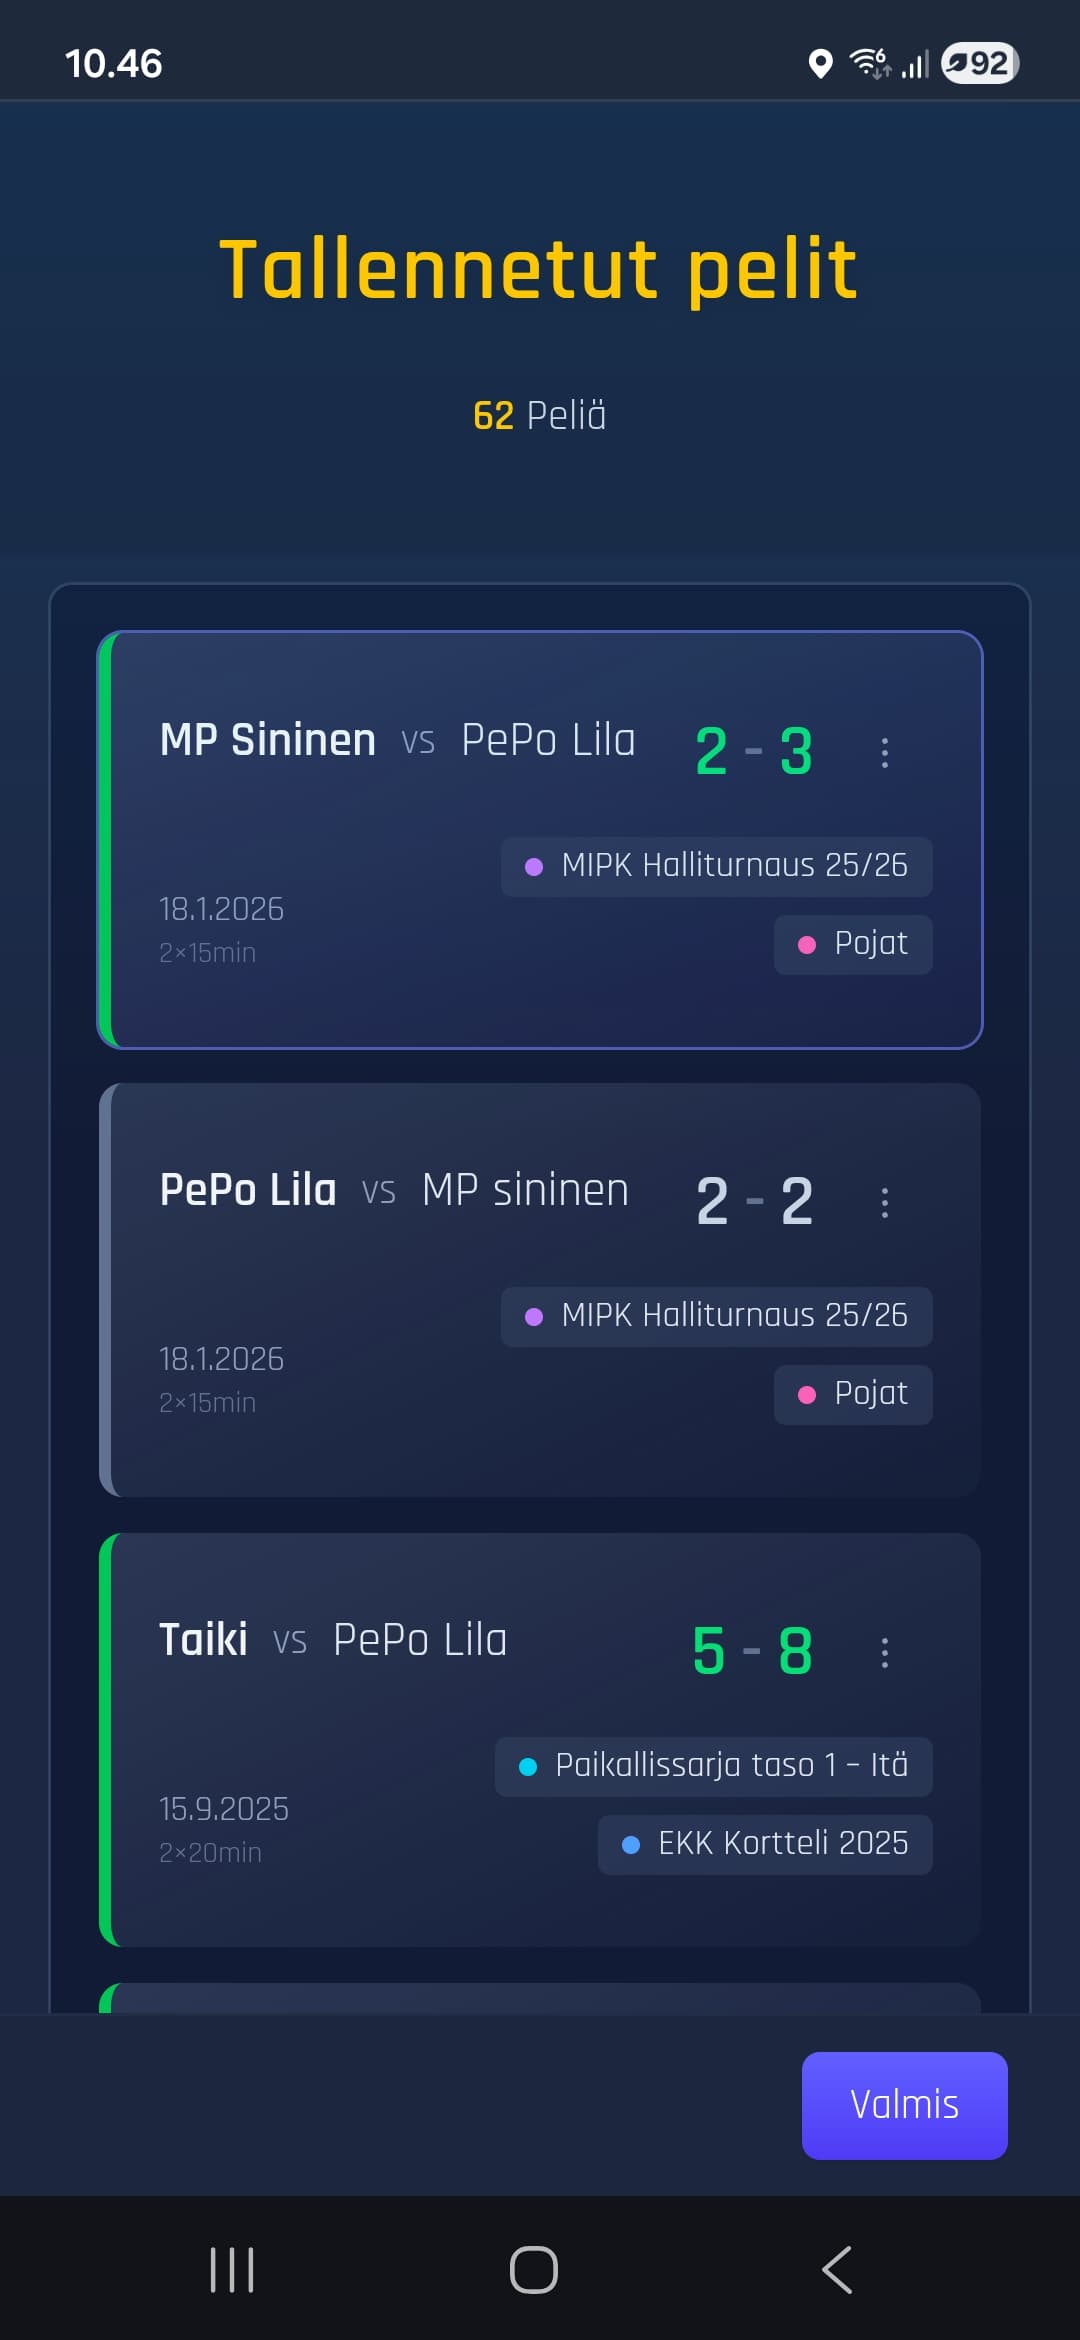Expand the MIPK Halliturnaus 25/26 chip on the second card

point(716,1316)
